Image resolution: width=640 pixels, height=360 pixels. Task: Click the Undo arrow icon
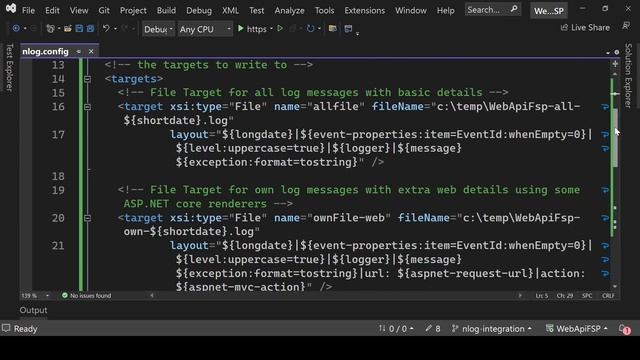click(x=106, y=28)
